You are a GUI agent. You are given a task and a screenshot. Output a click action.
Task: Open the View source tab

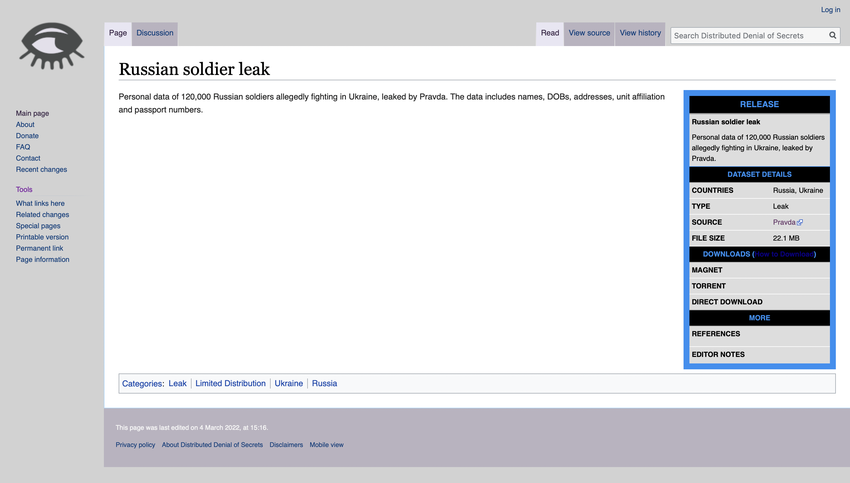589,33
